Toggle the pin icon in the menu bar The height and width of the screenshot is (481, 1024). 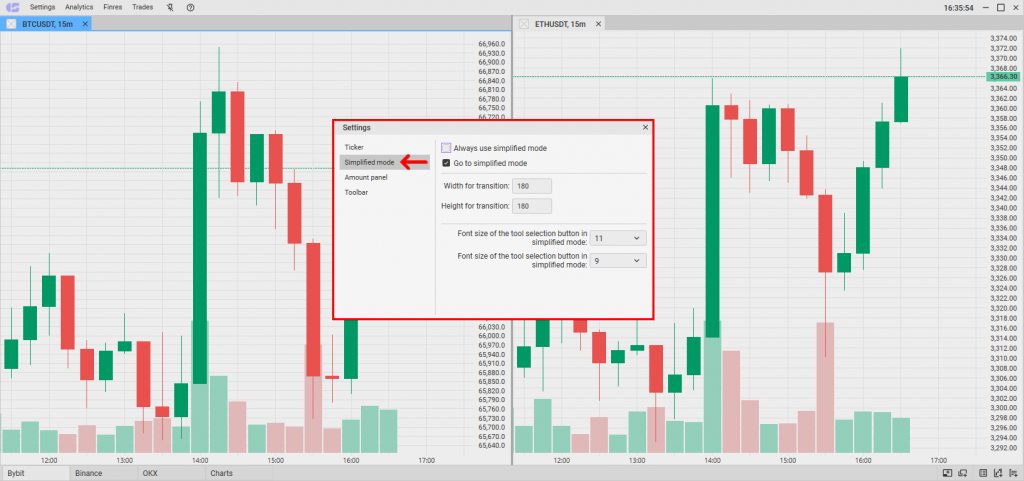170,7
